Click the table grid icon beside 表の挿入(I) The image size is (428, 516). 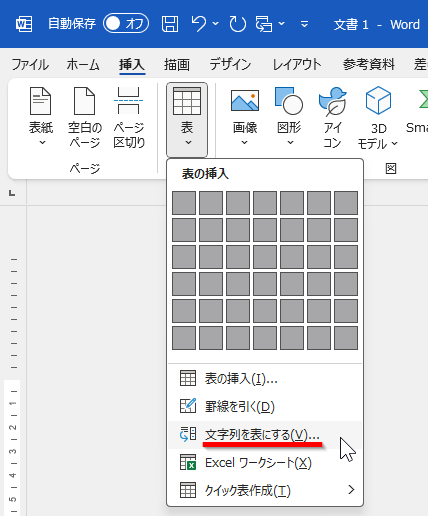188,378
